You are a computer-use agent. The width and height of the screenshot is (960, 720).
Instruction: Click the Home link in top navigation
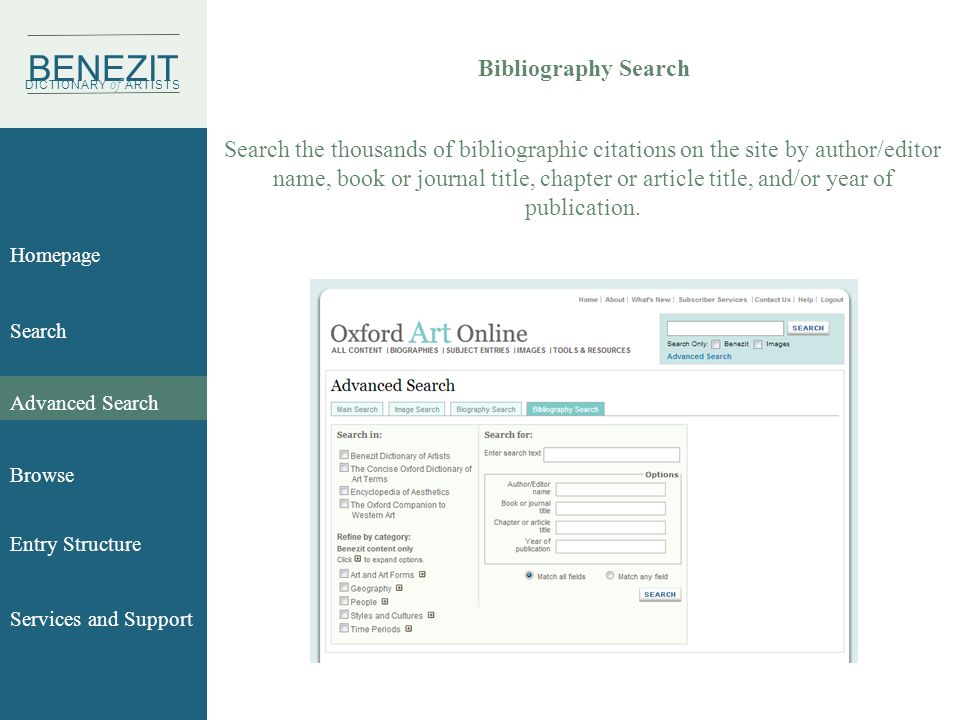coord(588,299)
